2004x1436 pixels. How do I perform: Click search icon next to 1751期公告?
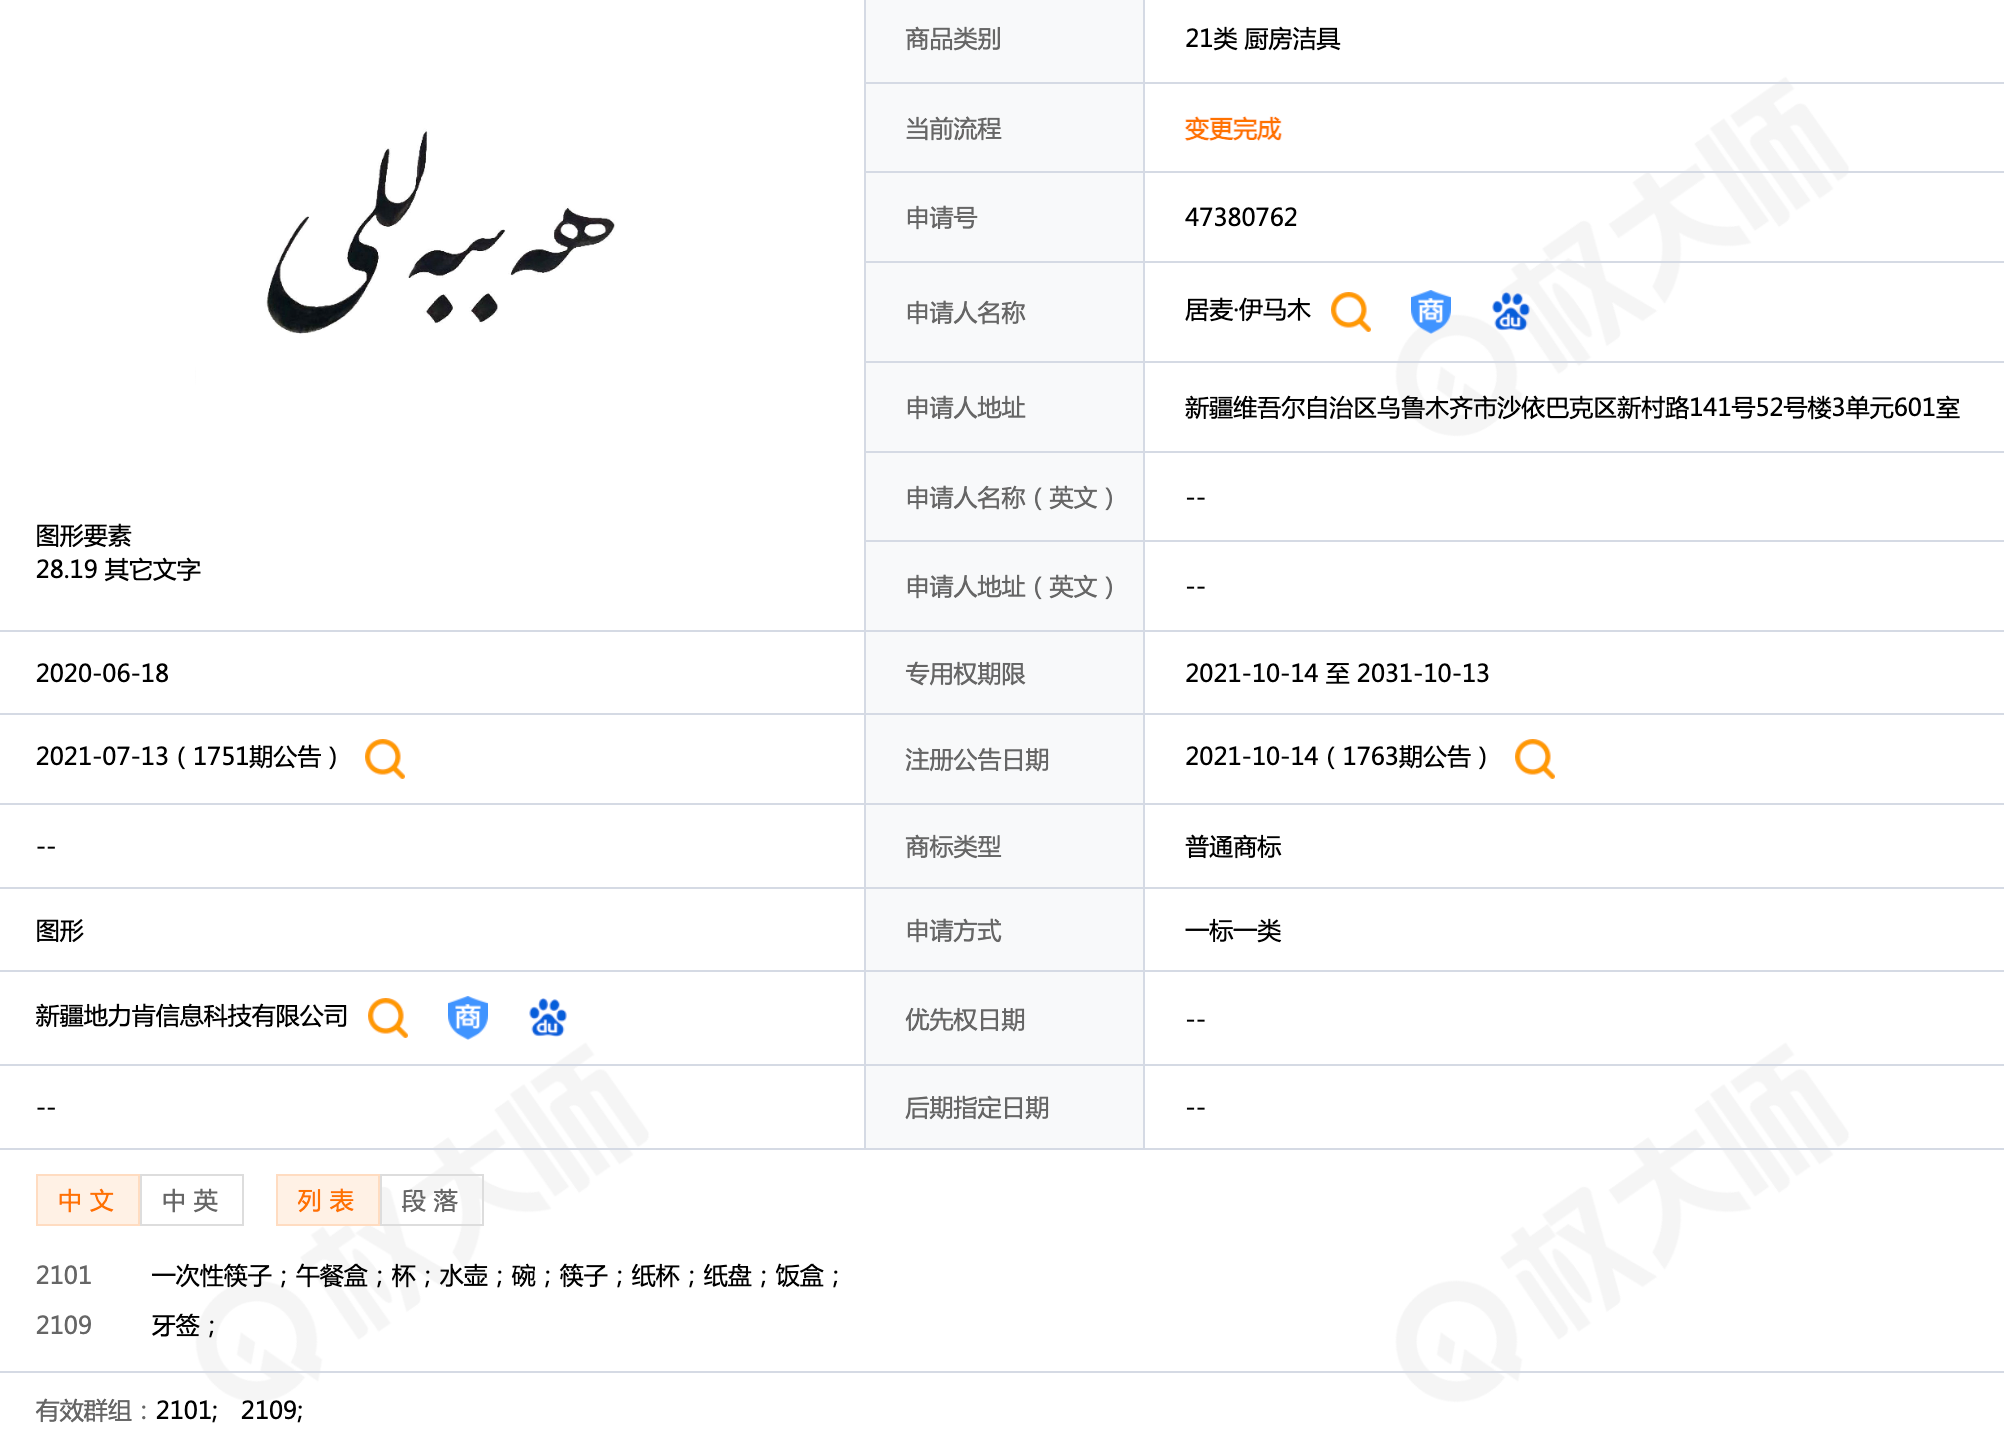coord(385,759)
